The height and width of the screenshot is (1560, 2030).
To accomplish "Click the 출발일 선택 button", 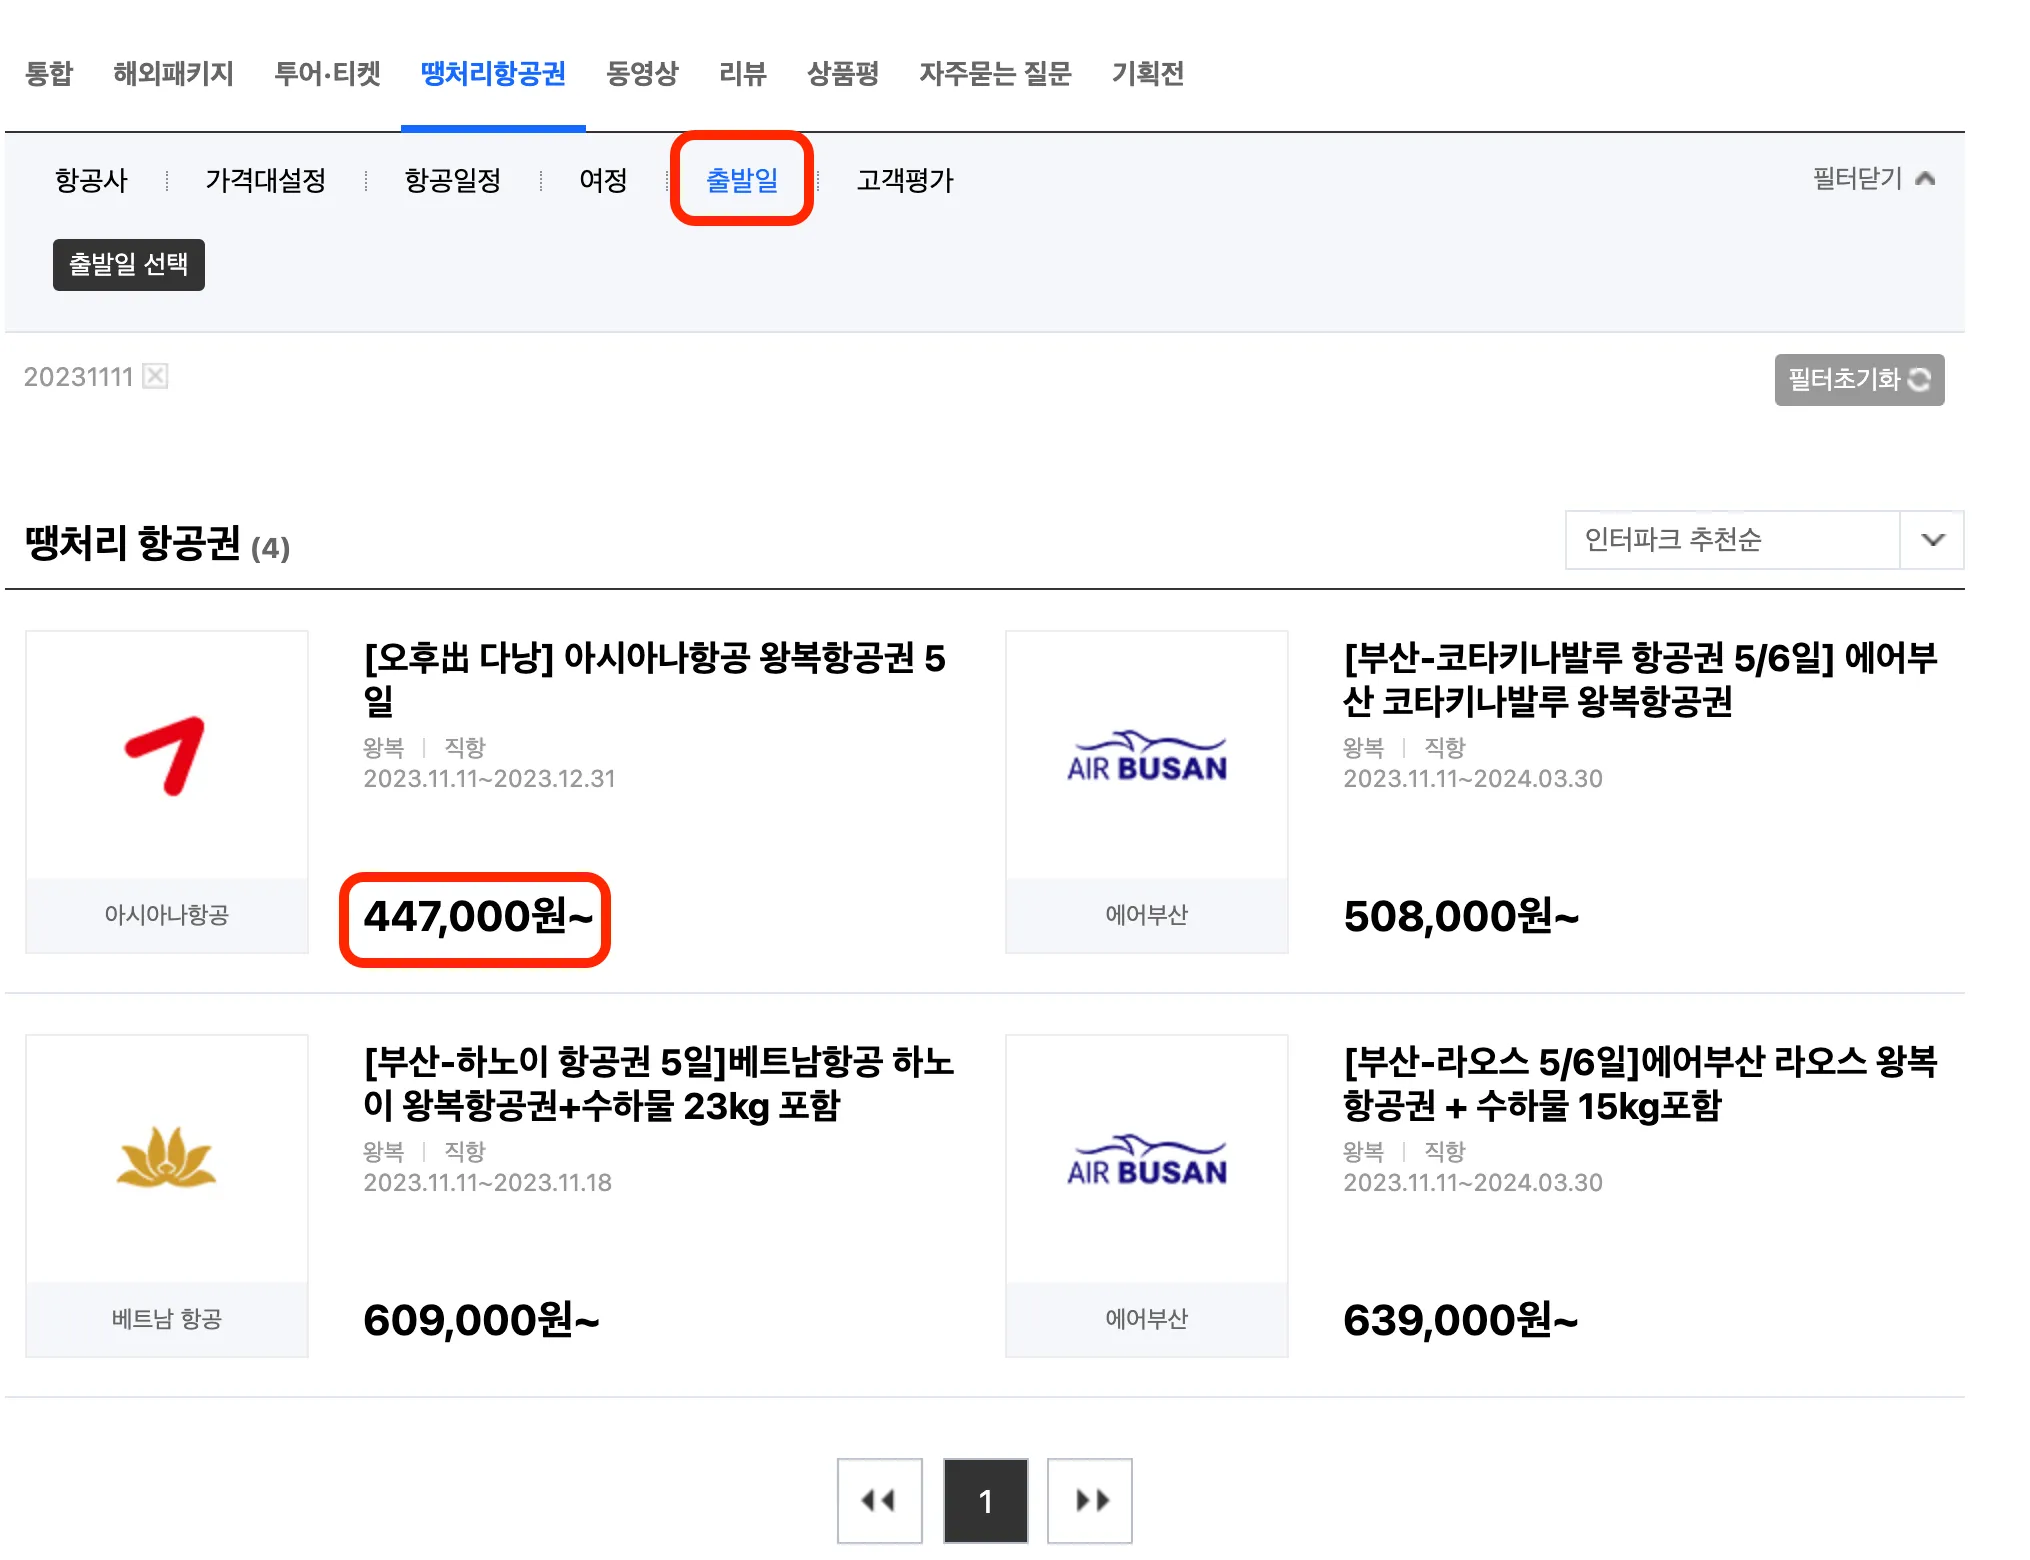I will point(129,265).
